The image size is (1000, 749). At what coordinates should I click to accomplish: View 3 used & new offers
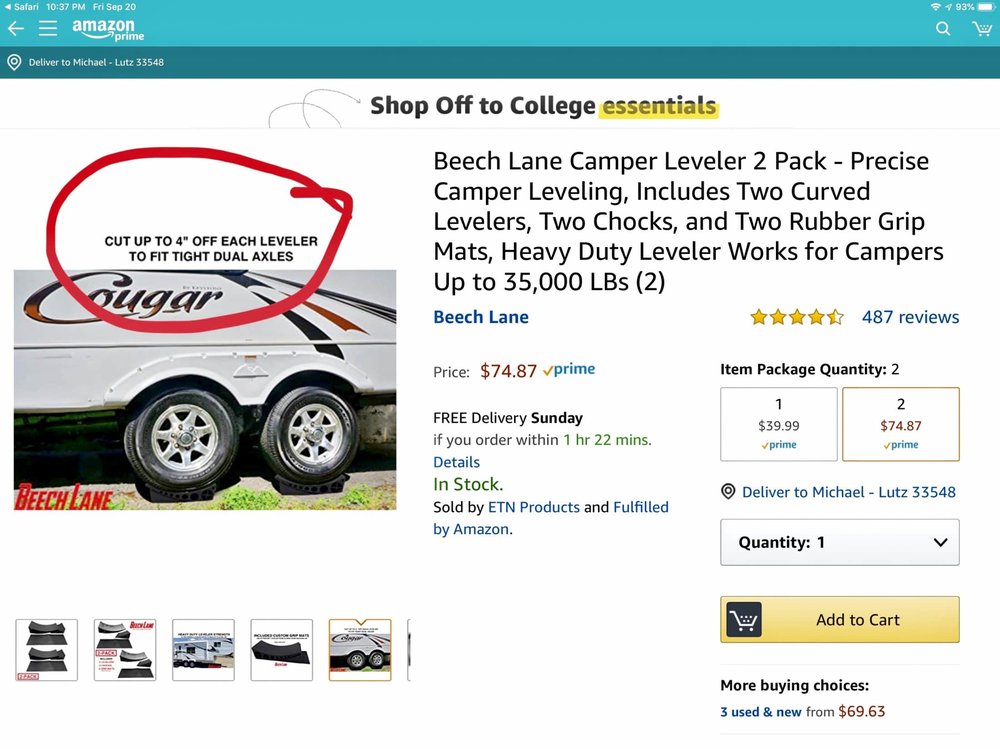point(761,712)
